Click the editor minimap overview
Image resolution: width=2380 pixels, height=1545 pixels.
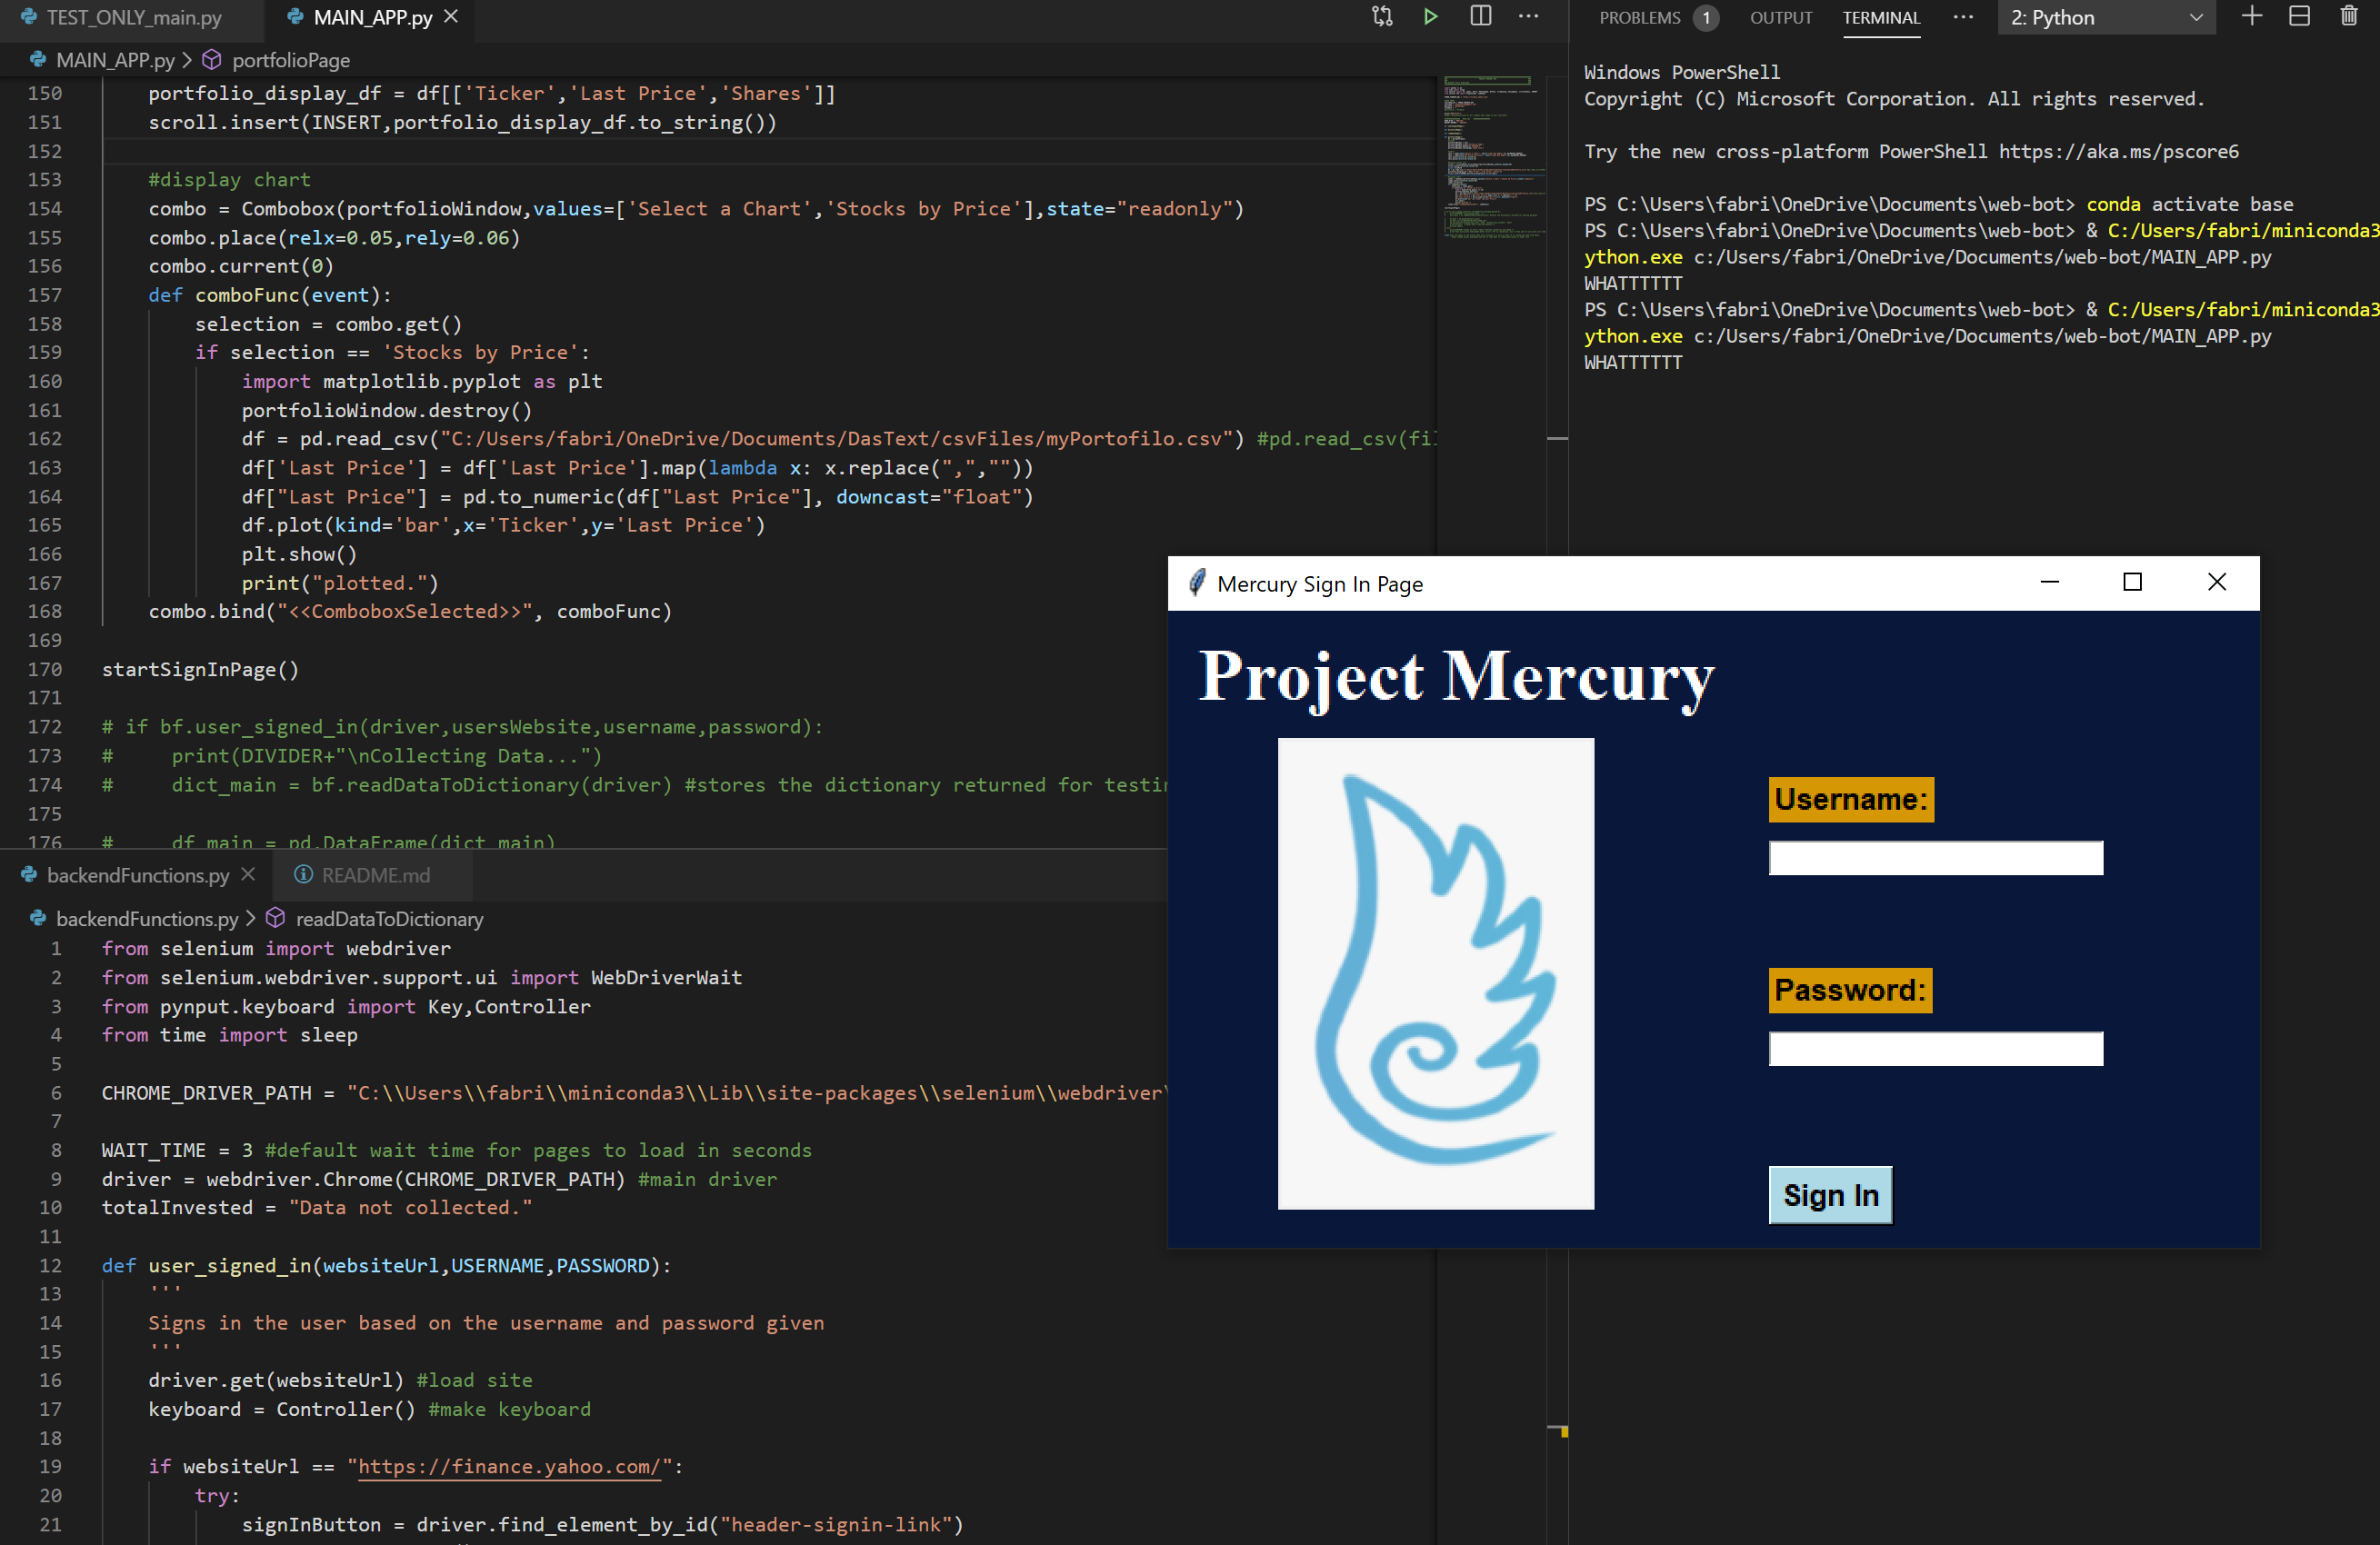pos(1490,160)
